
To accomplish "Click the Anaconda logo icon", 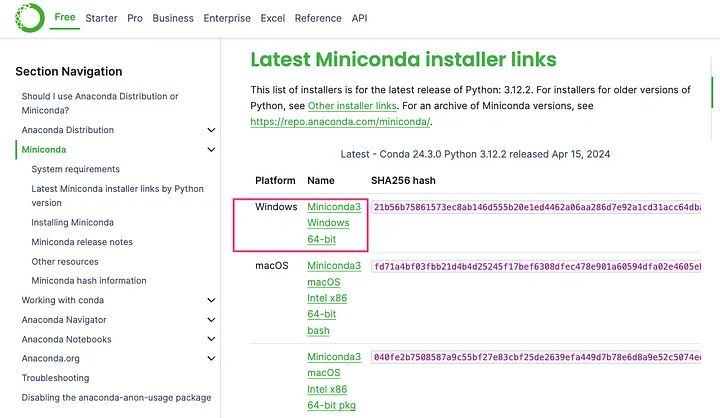I will (x=29, y=18).
